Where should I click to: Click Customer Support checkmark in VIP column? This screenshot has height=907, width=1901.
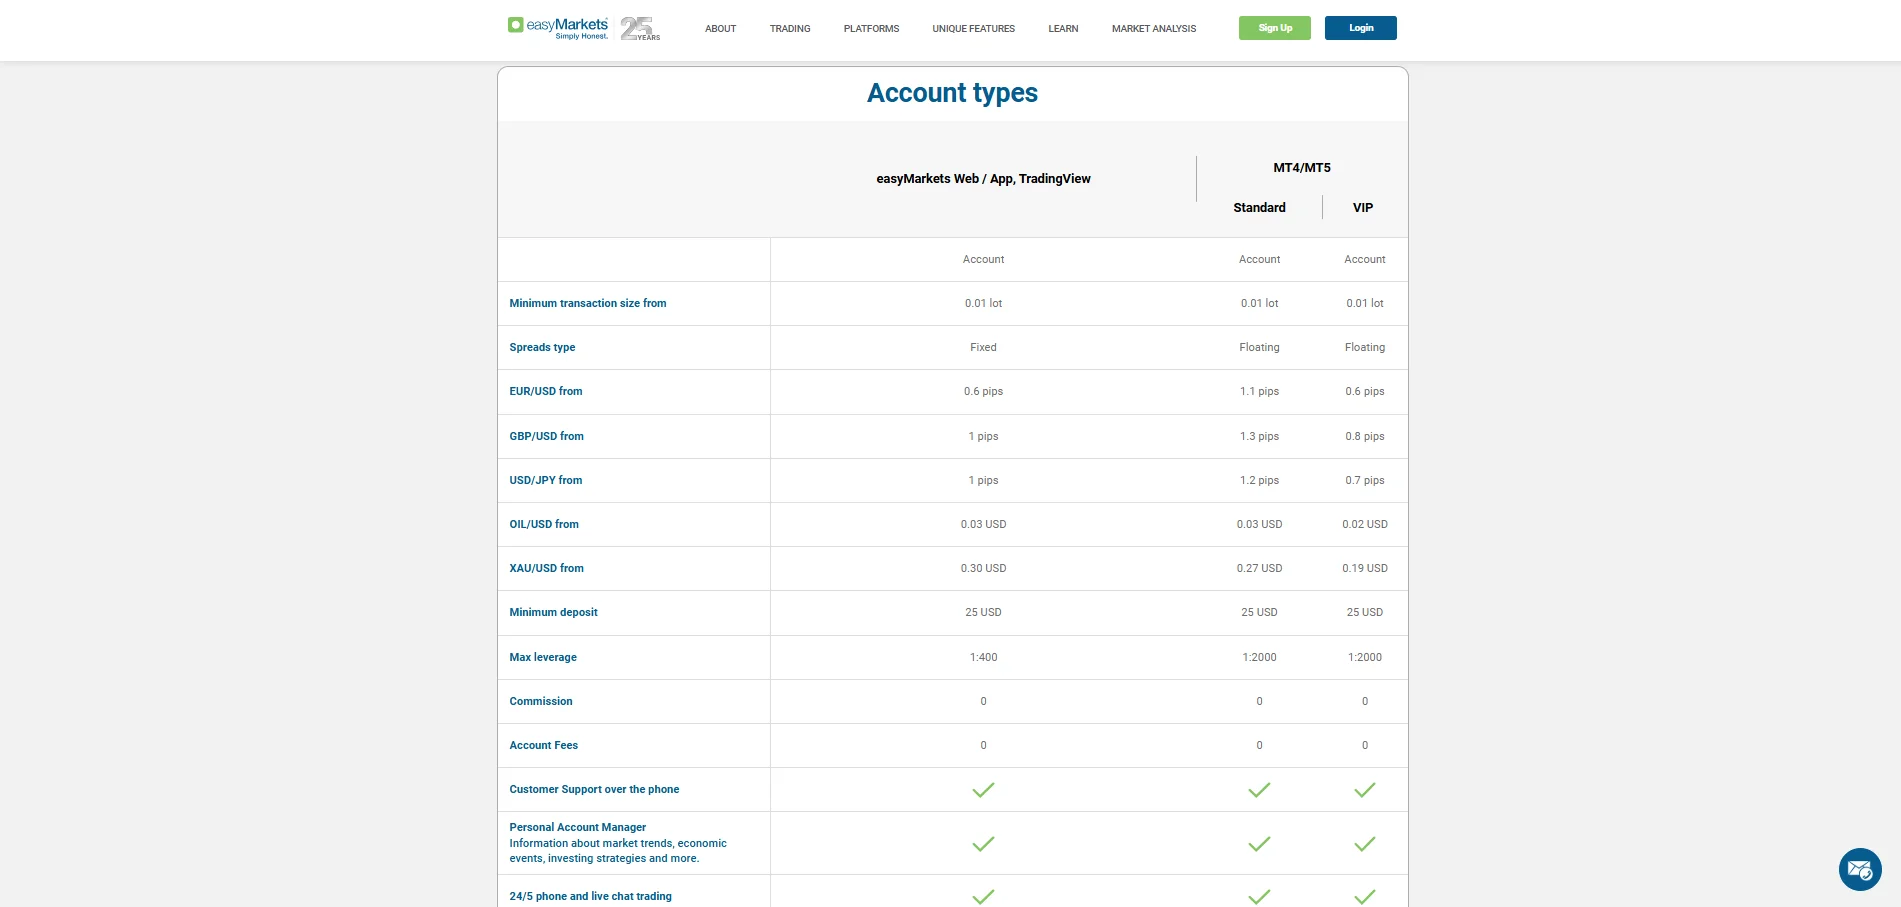pyautogui.click(x=1365, y=790)
